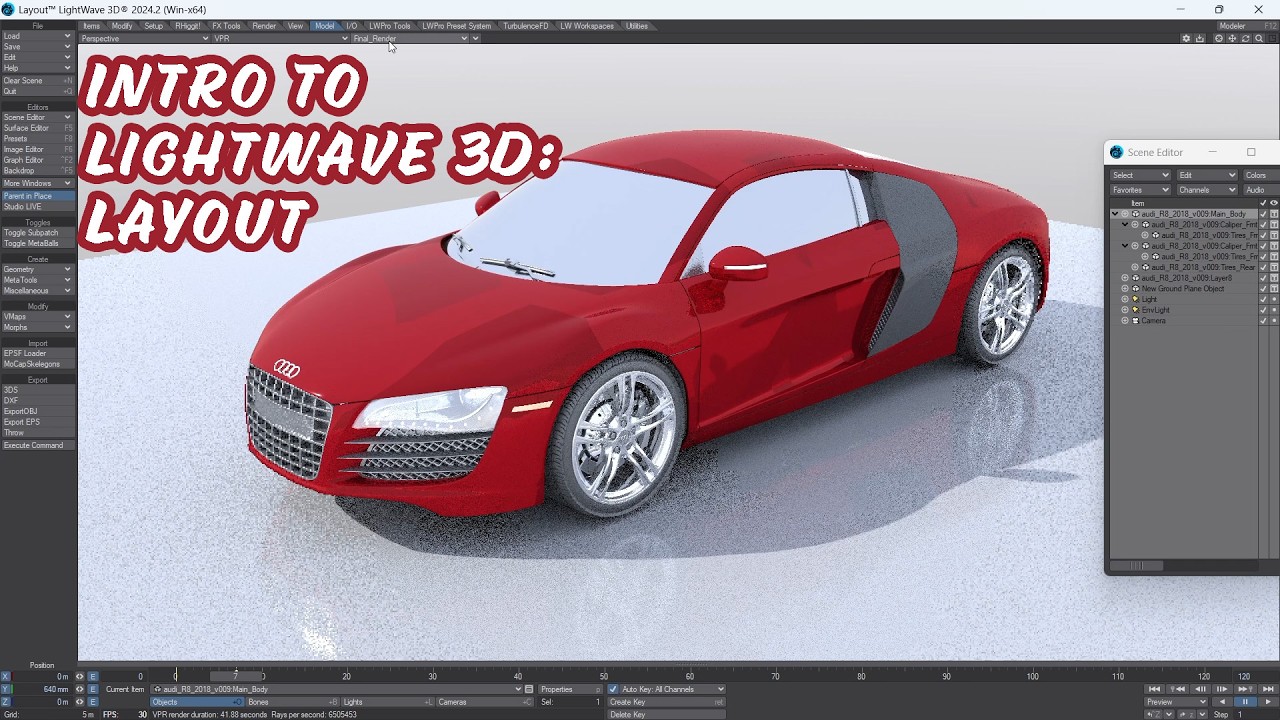The height and width of the screenshot is (720, 1280).
Task: Select the Lights item mode button
Action: [387, 702]
